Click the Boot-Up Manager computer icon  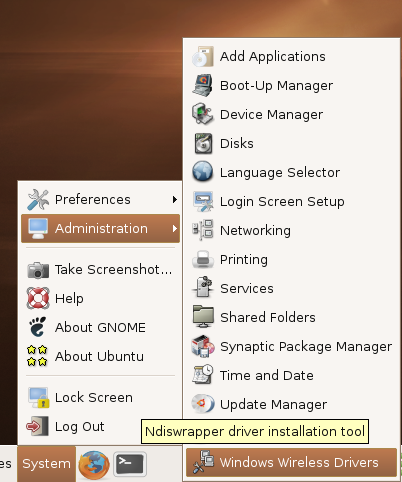203,86
